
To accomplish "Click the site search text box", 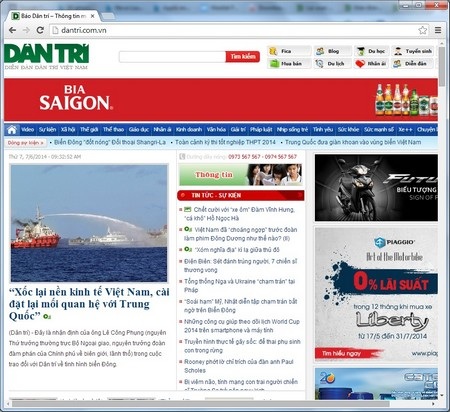I will tap(172, 57).
